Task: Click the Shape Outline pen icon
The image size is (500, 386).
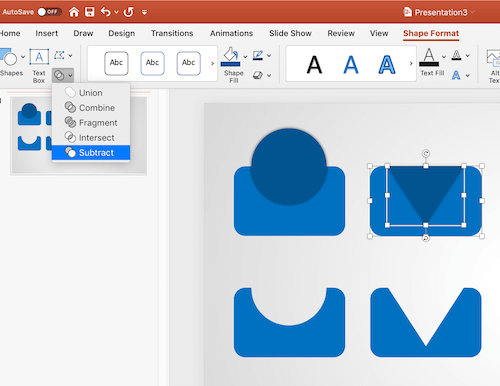Action: pyautogui.click(x=258, y=55)
